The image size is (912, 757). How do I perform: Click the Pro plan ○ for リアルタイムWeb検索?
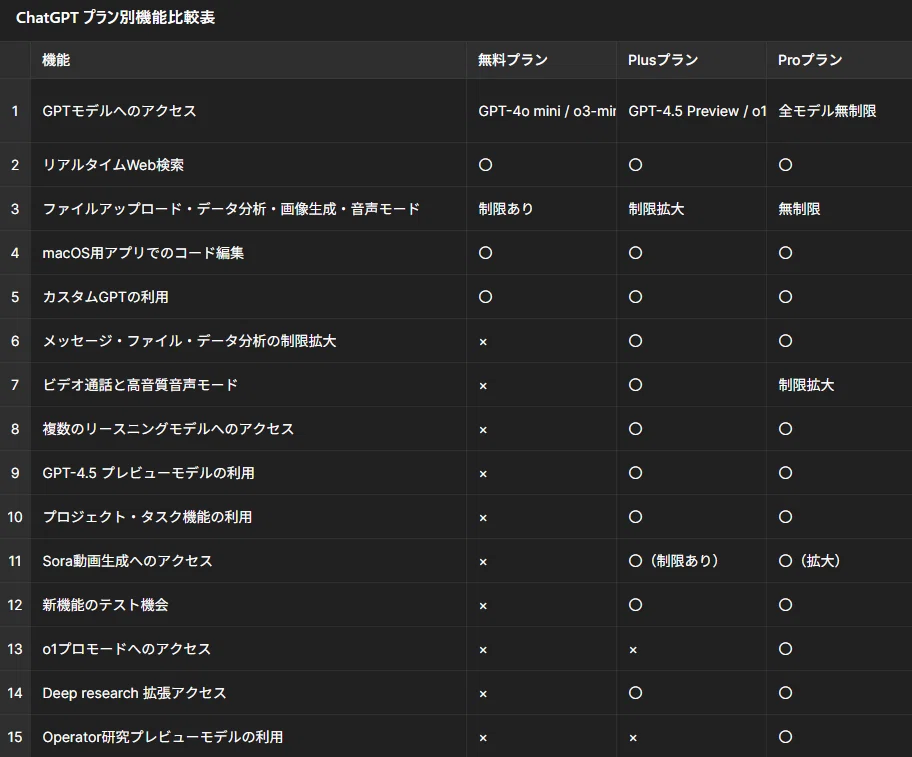pos(785,165)
